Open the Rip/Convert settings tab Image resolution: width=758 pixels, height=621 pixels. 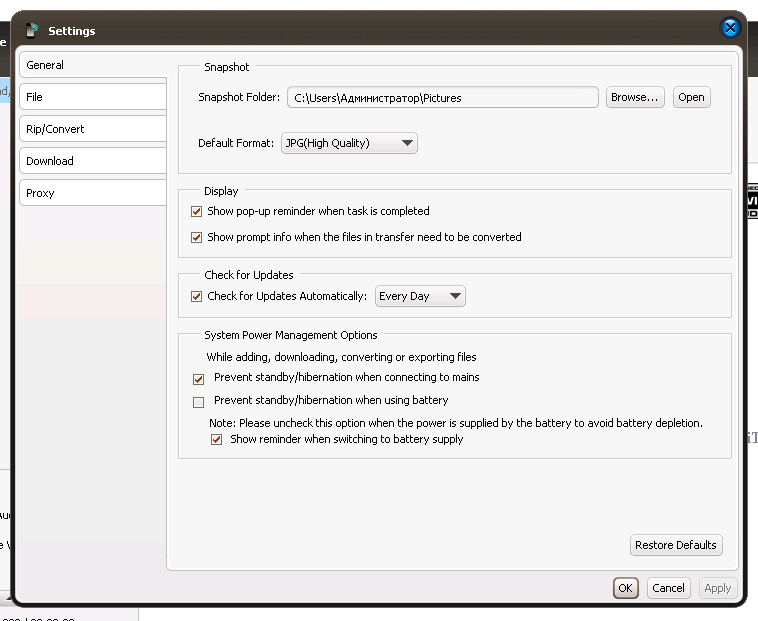coord(93,129)
